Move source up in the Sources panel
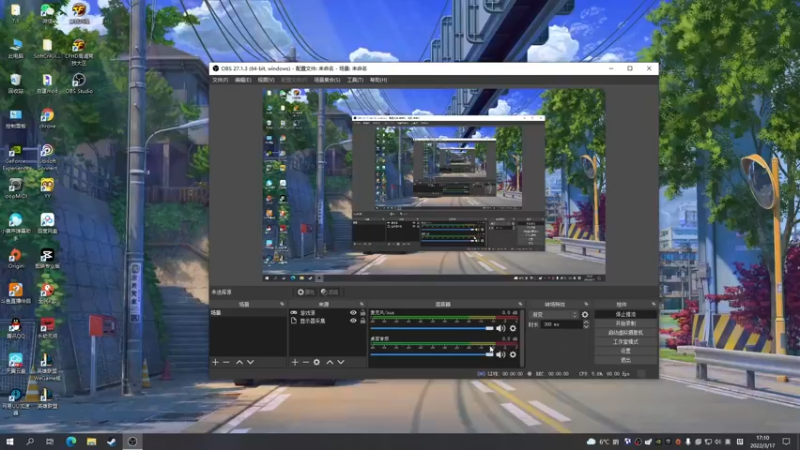The height and width of the screenshot is (450, 800). 330,362
